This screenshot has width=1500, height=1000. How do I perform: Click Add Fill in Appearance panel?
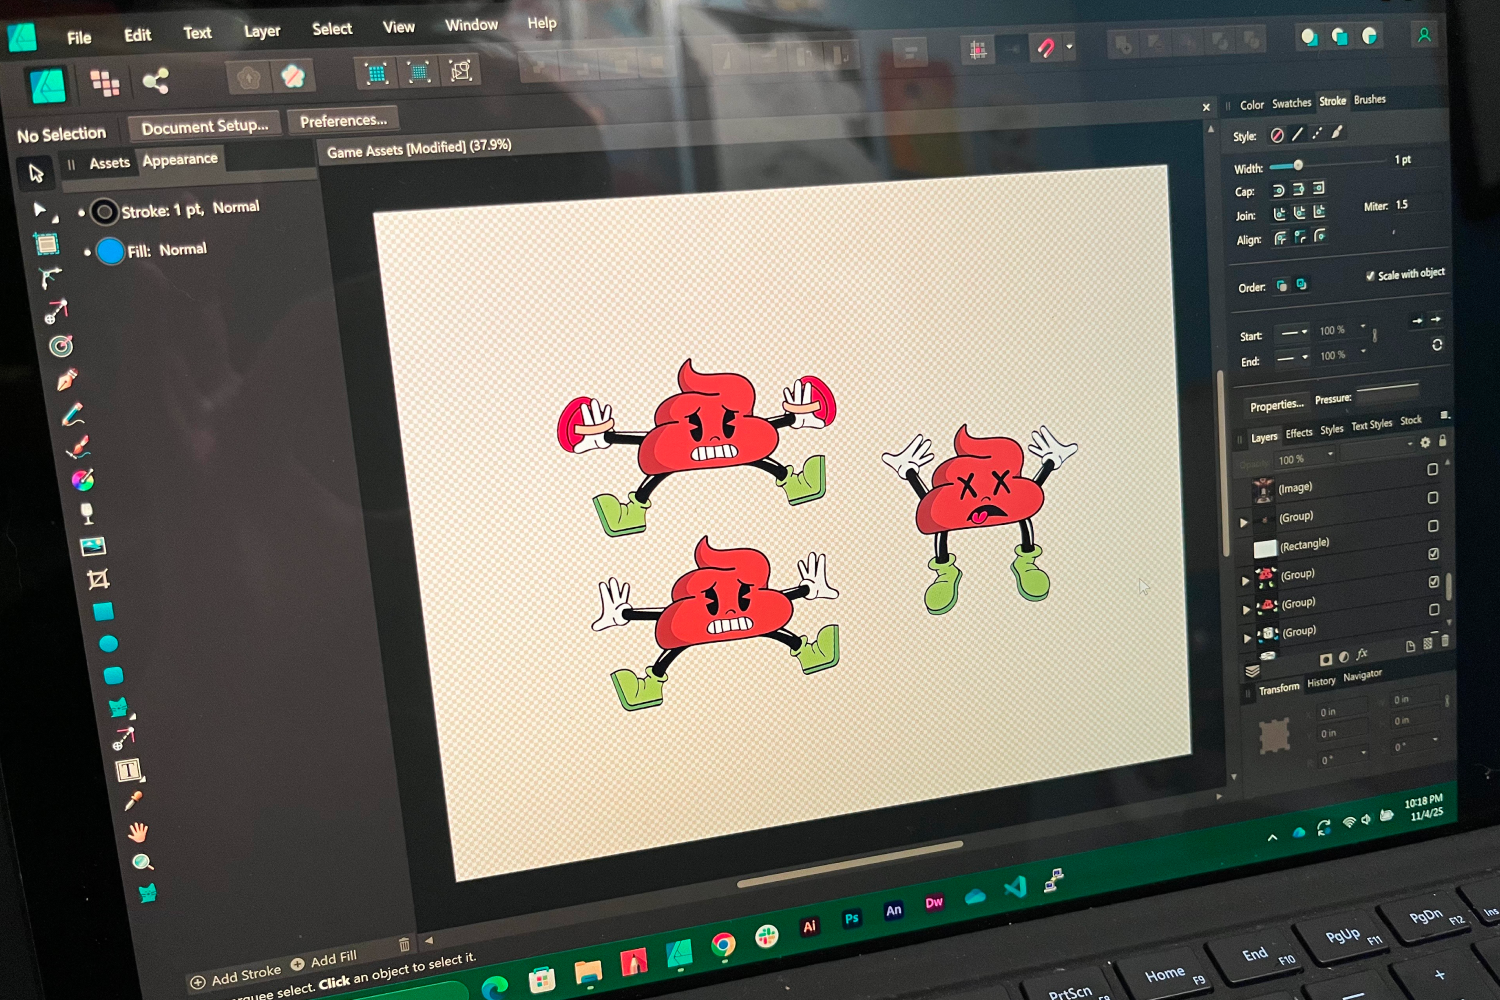pyautogui.click(x=324, y=960)
